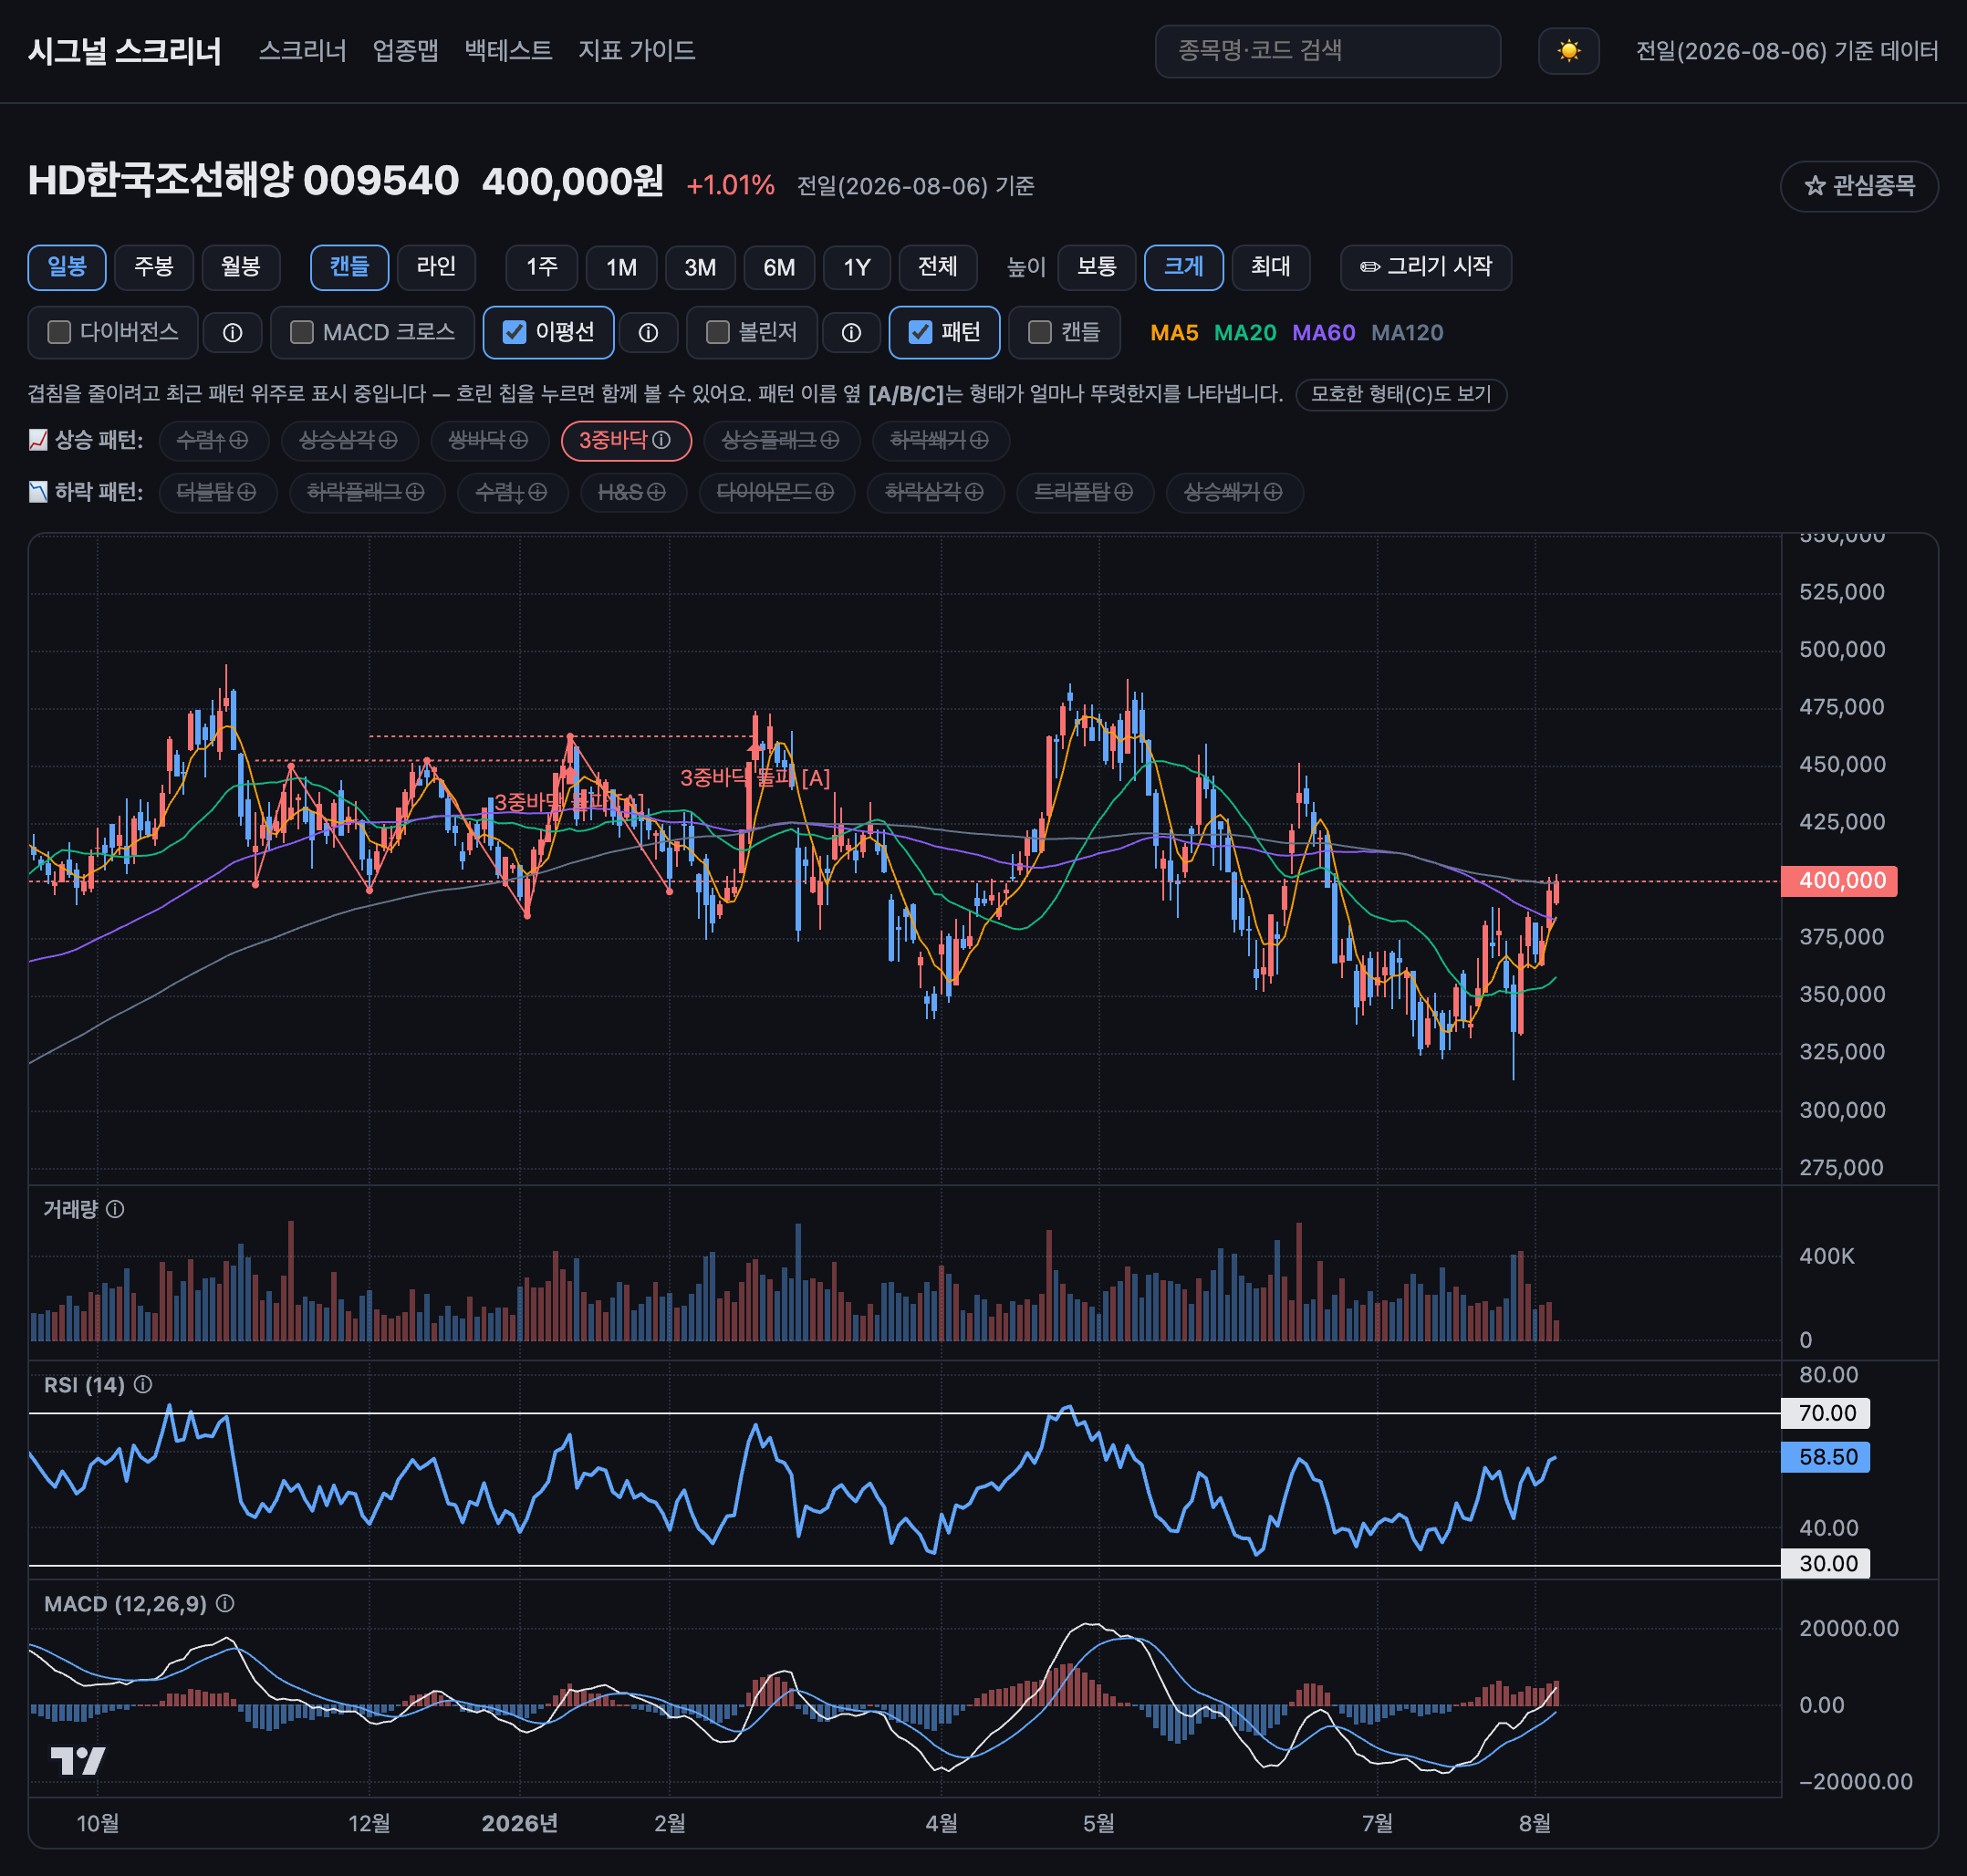Switch to 월봉 monthly timeframe
This screenshot has height=1876, width=1967.
[x=241, y=267]
